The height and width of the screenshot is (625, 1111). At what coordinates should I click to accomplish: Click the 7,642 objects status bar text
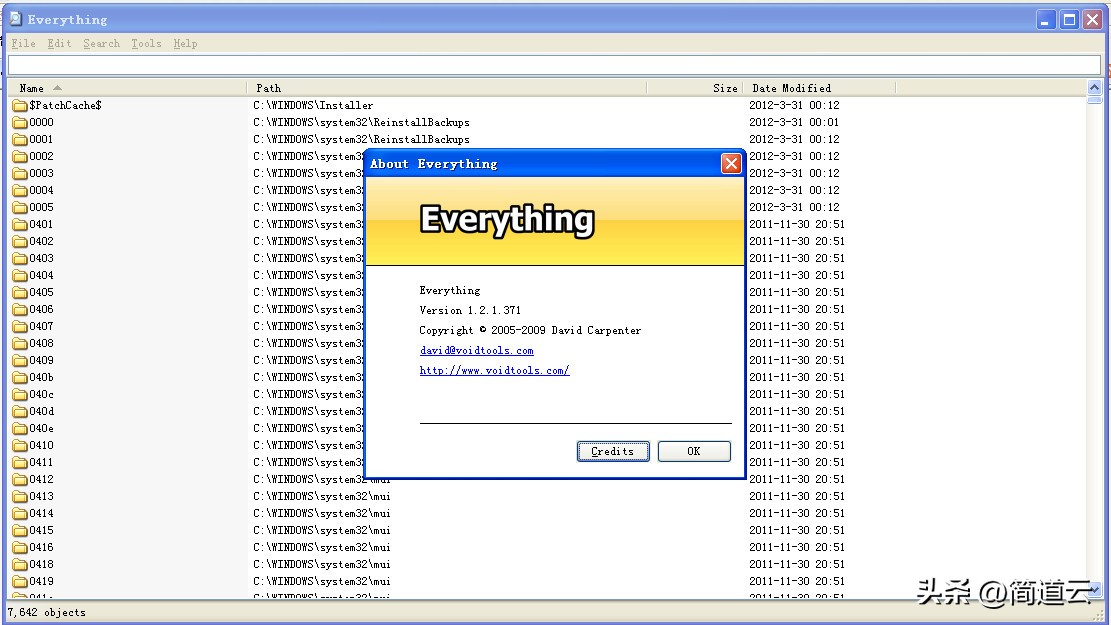click(47, 612)
